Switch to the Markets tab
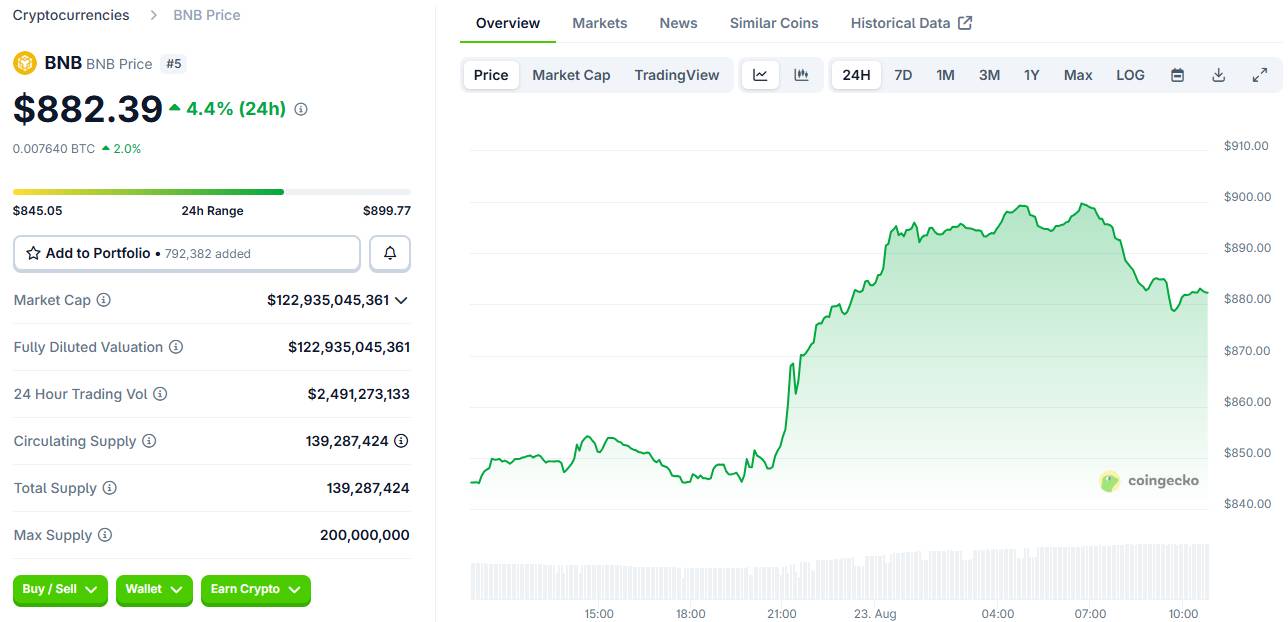This screenshot has height=622, width=1288. point(600,23)
